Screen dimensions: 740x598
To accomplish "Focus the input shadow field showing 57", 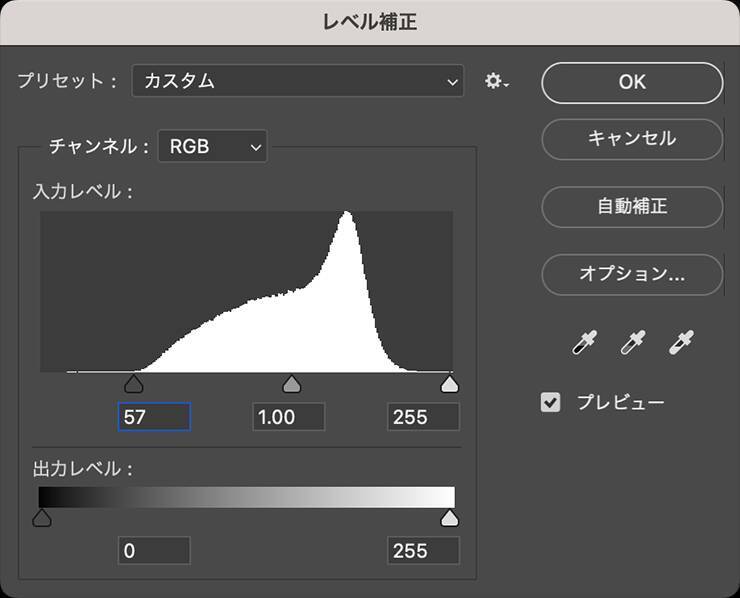I will (x=154, y=417).
